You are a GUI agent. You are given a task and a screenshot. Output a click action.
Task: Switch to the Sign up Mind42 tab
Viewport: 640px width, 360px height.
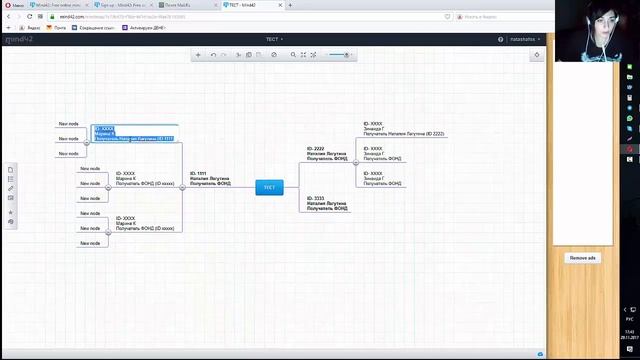(x=122, y=5)
